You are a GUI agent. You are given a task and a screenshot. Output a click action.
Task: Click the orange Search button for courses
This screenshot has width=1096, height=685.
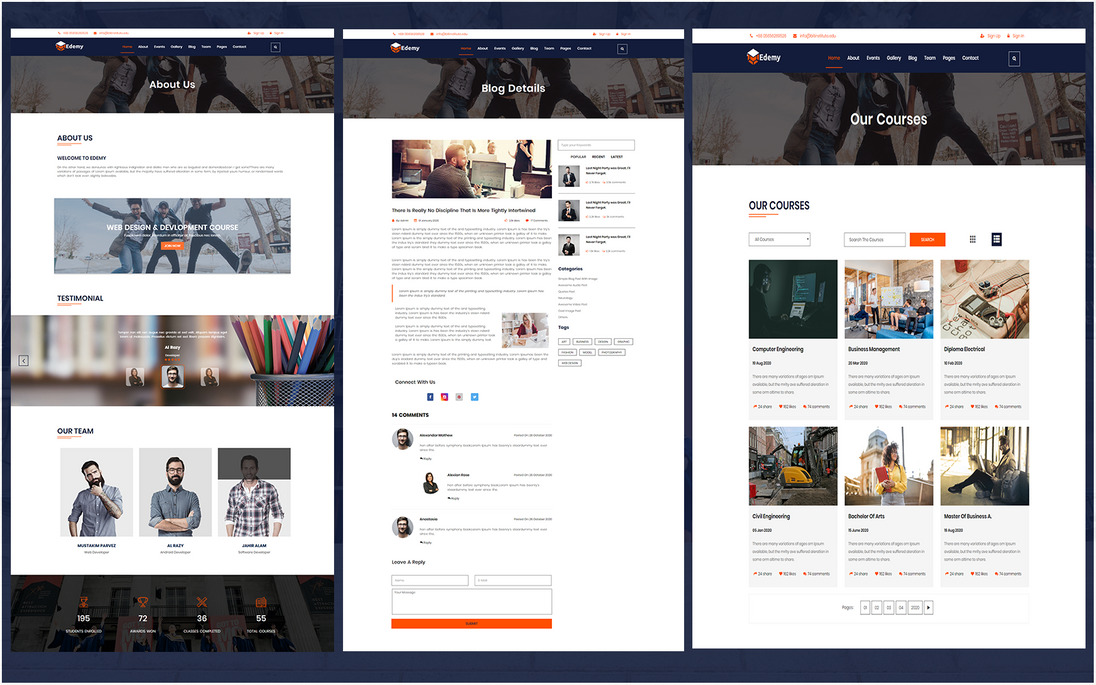click(927, 240)
